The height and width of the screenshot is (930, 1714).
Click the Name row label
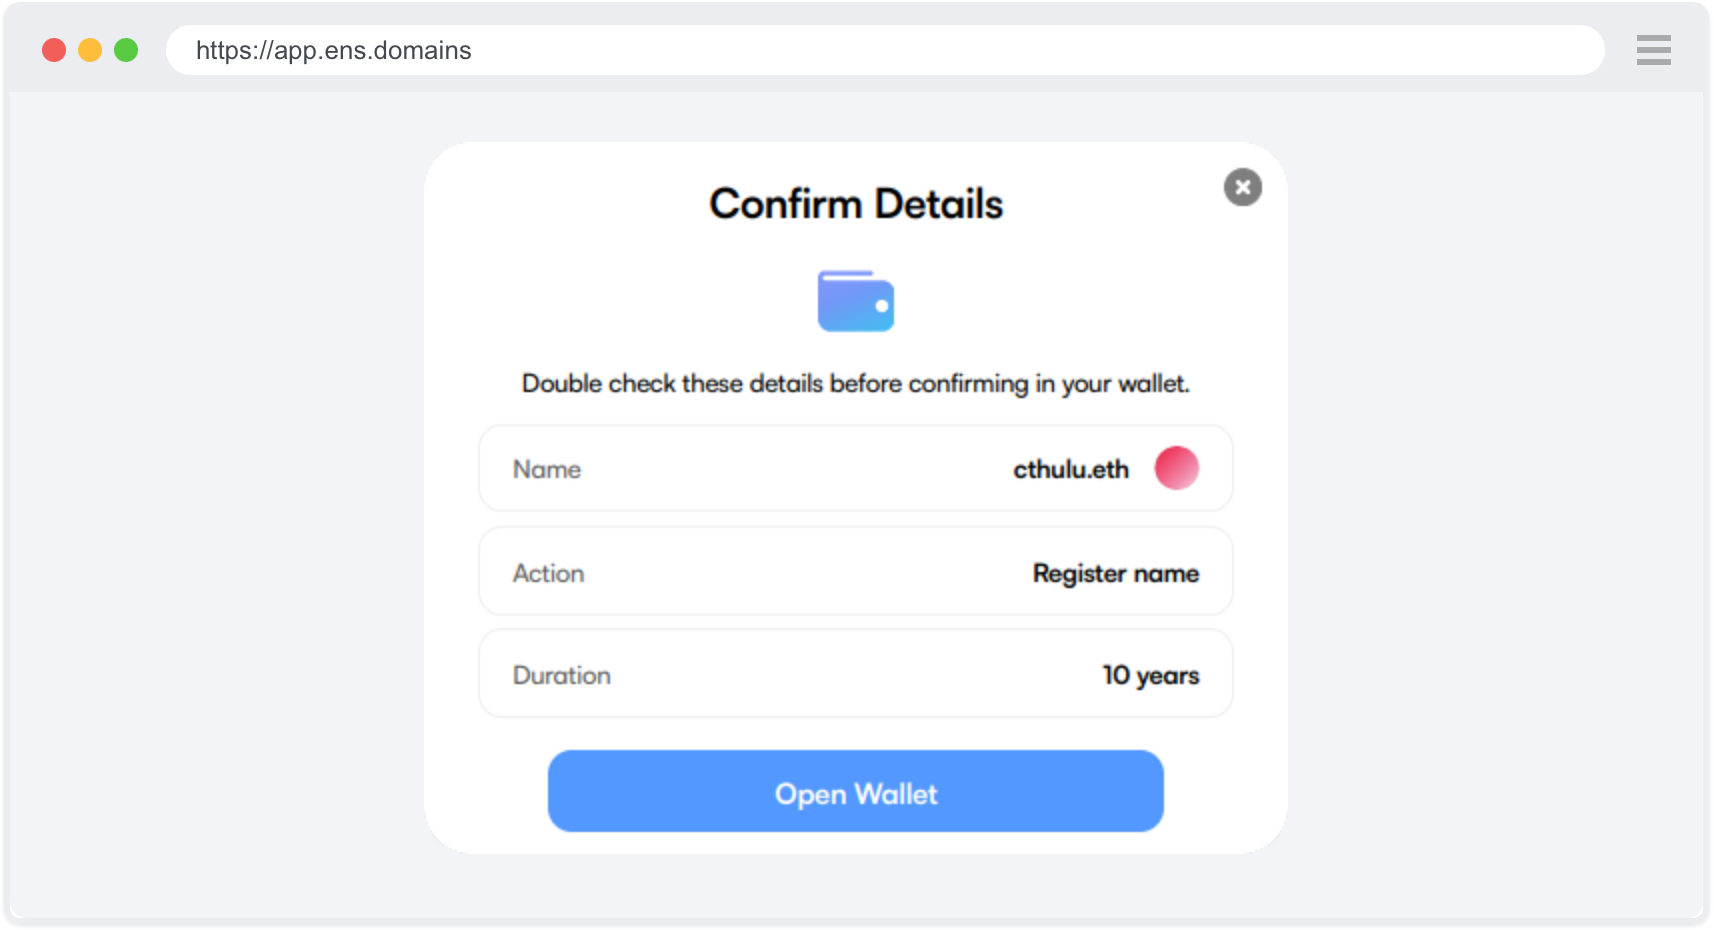(x=547, y=469)
